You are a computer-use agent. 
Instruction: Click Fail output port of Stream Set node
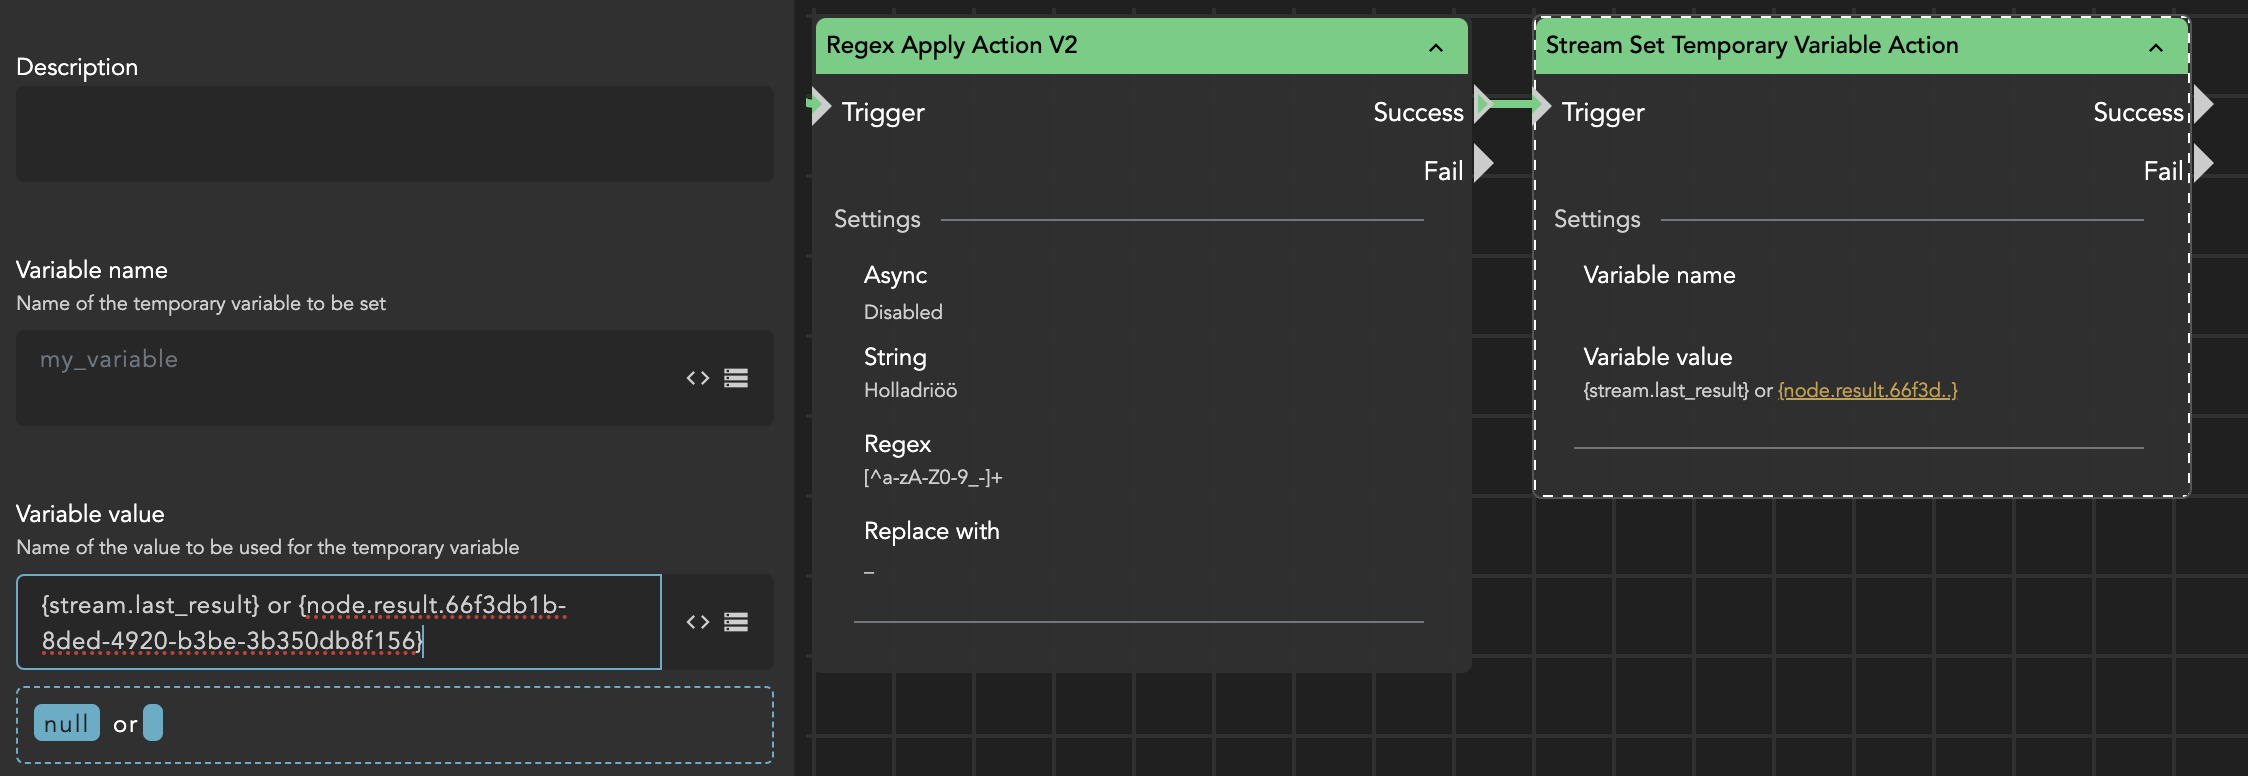click(x=2203, y=163)
